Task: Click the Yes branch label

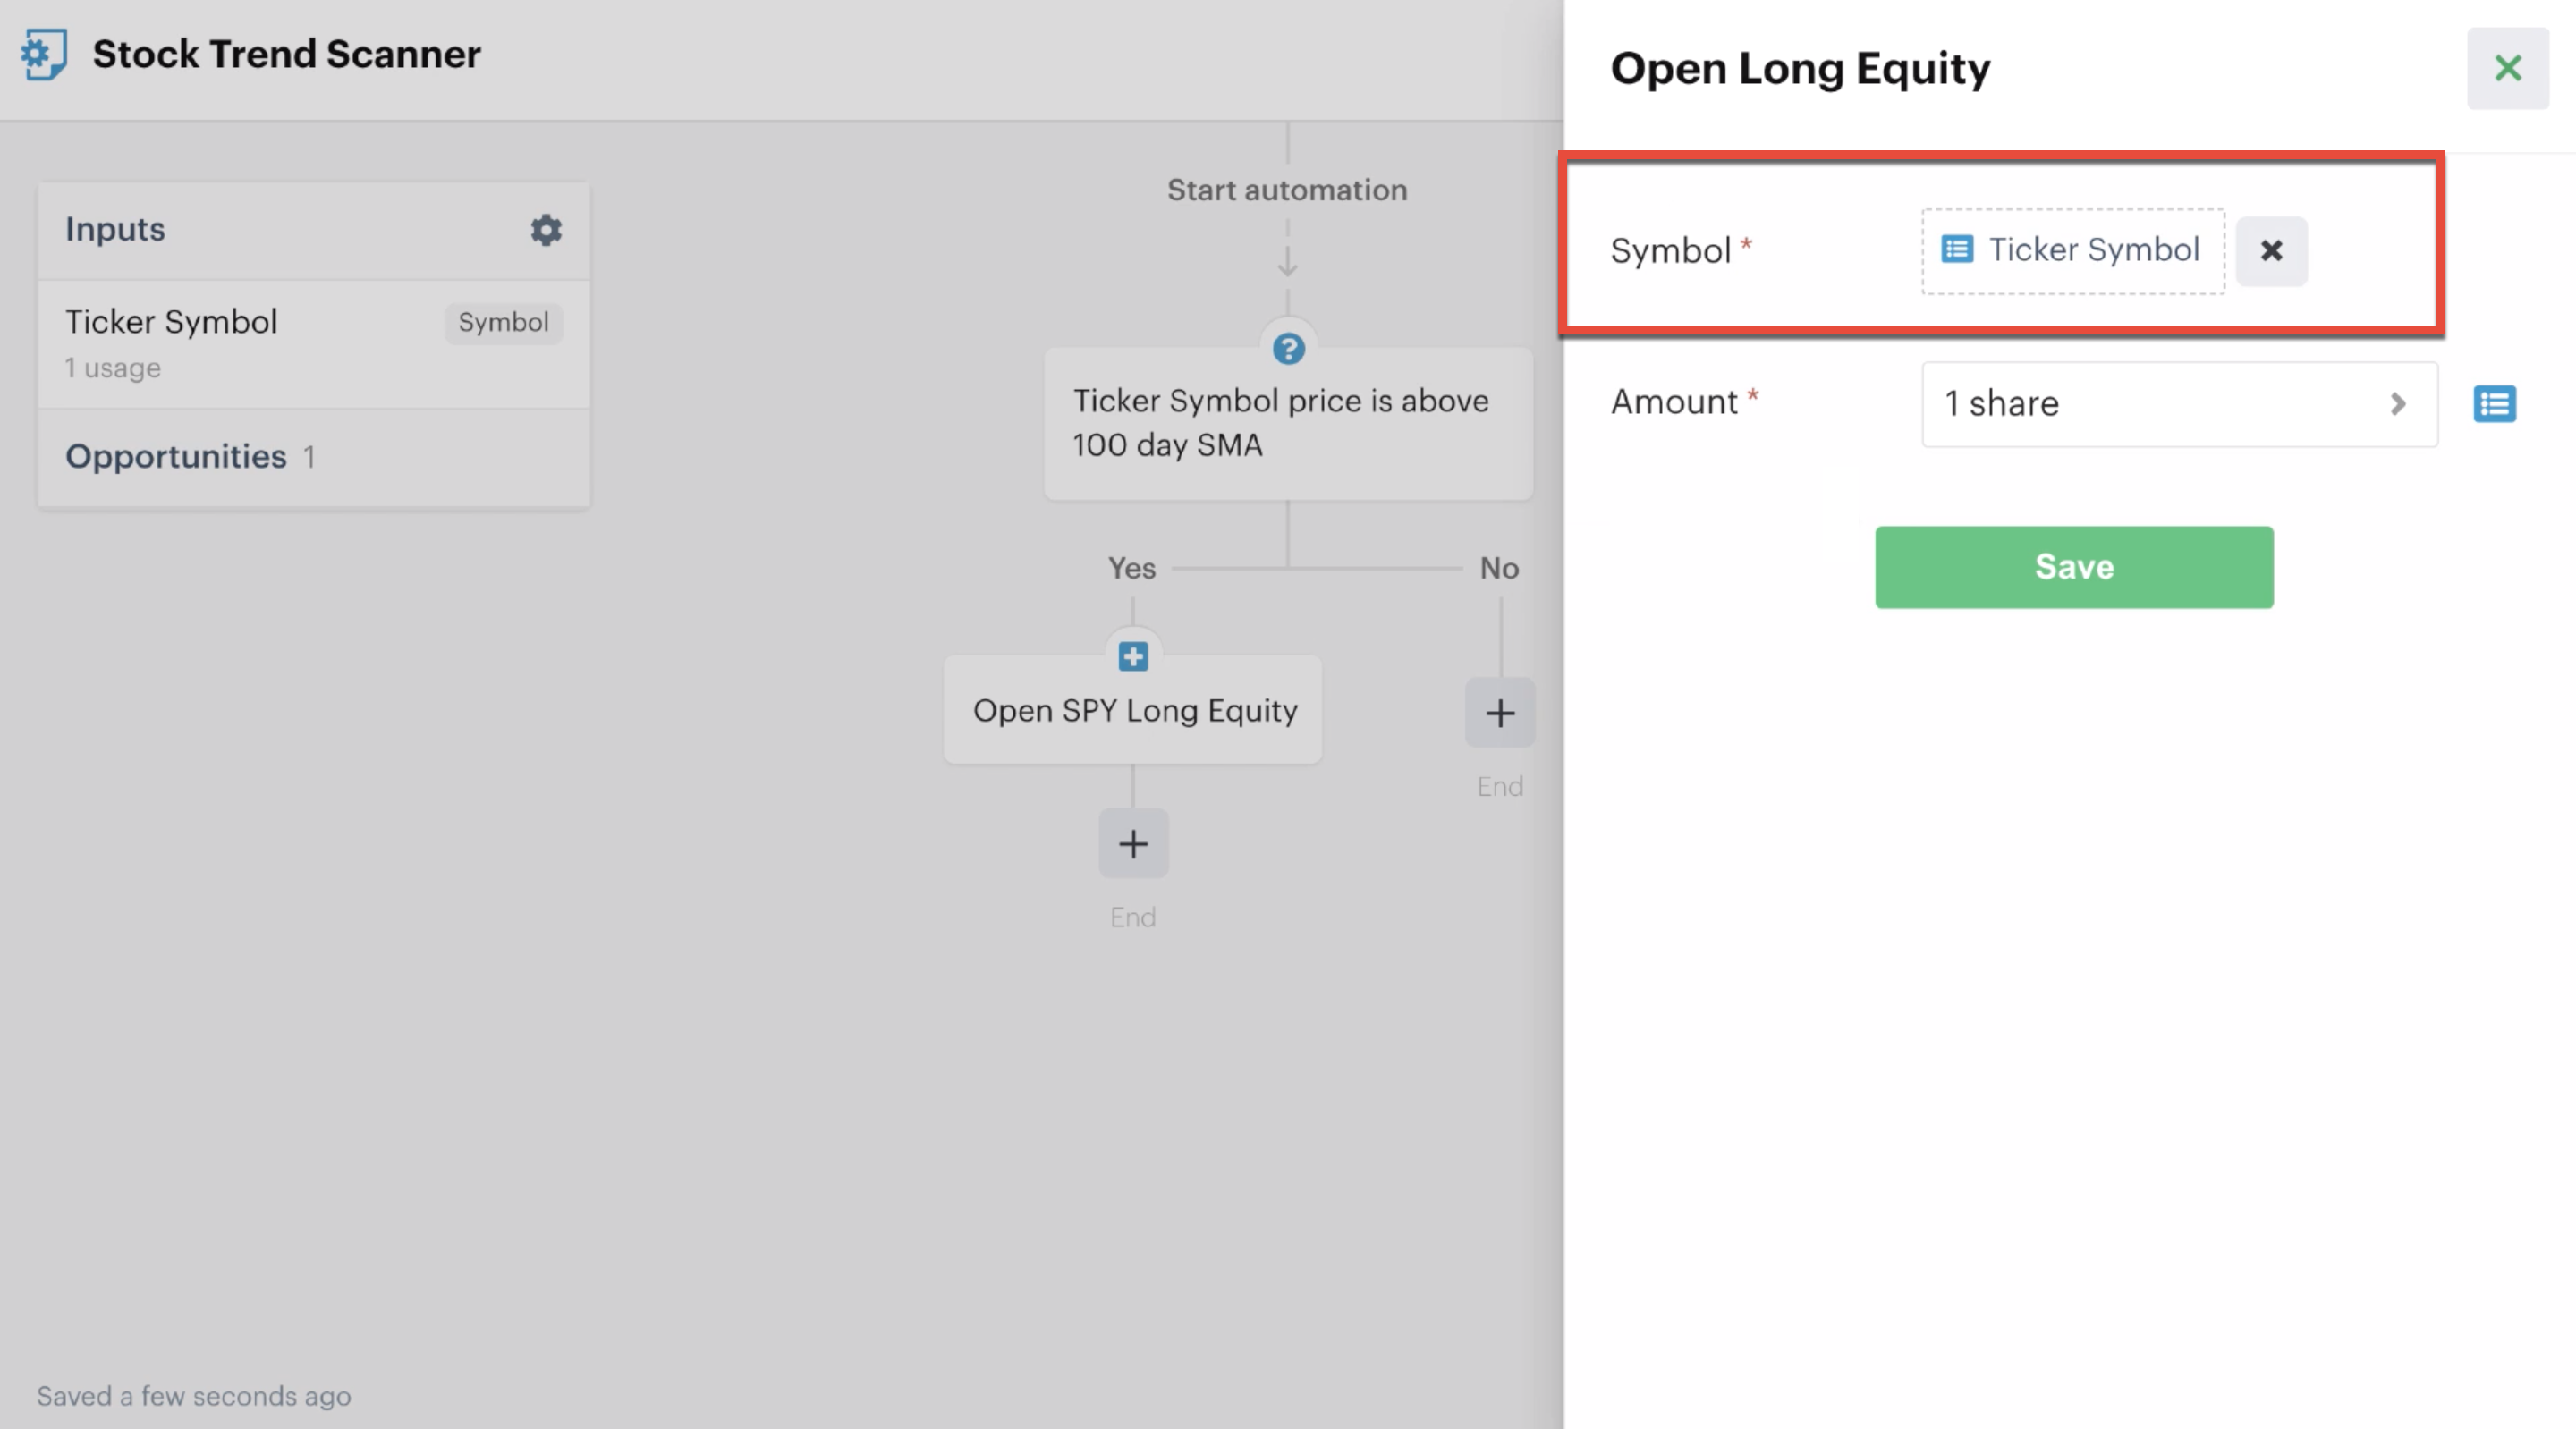Action: 1131,568
